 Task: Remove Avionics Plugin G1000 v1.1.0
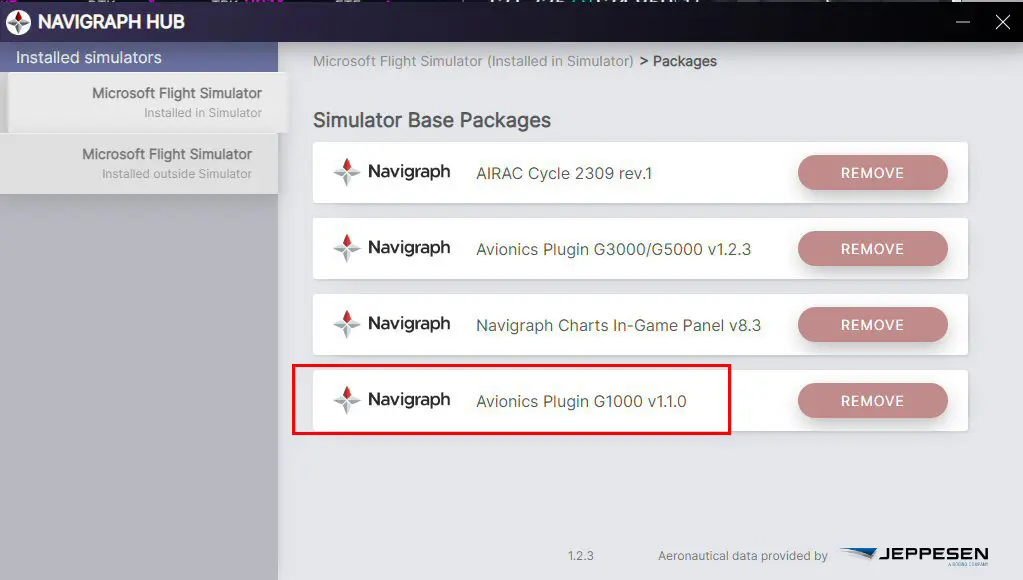coord(872,401)
